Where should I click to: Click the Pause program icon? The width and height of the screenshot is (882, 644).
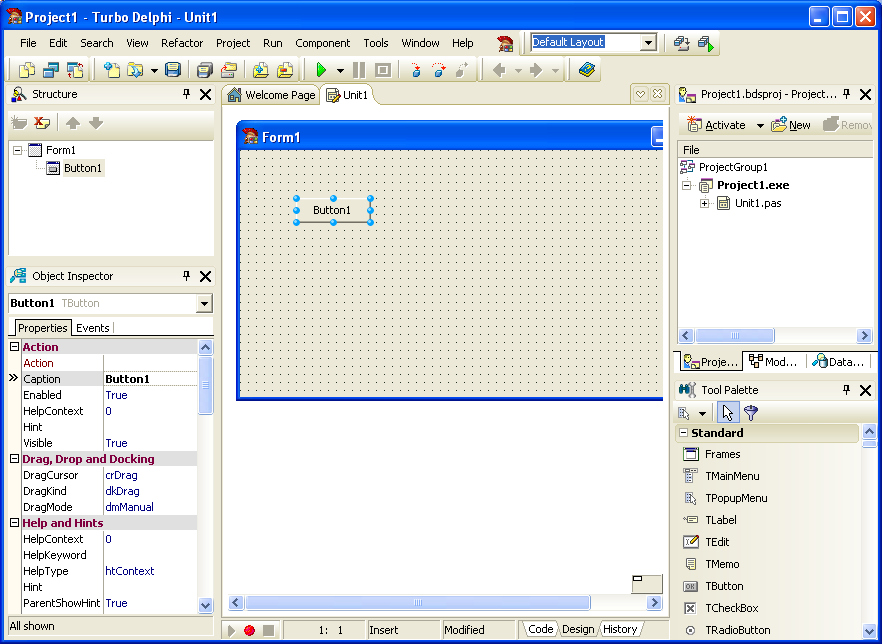[x=359, y=70]
